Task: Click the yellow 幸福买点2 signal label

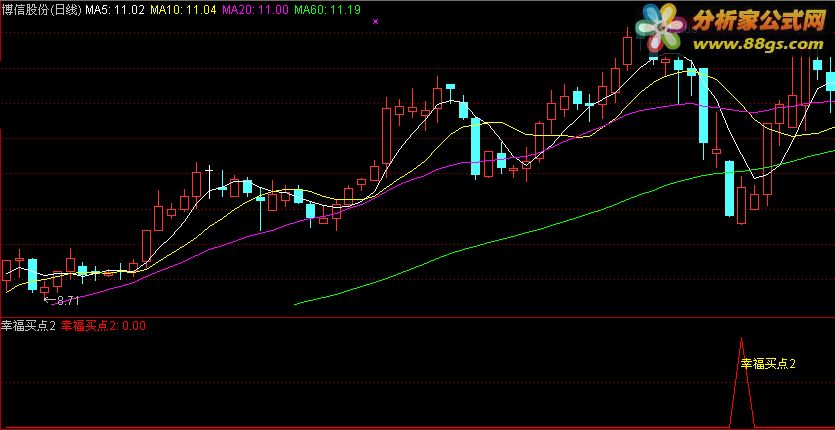Action: click(x=768, y=364)
